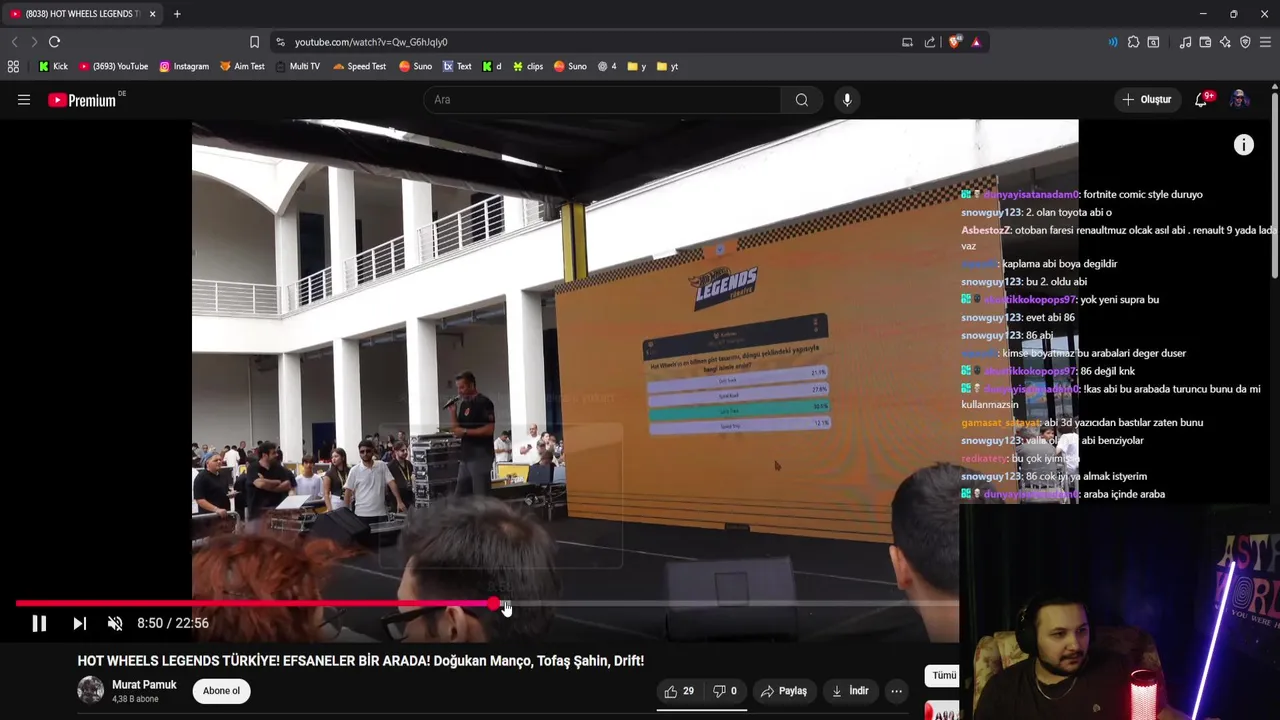Open the bookmark labeled 4

tap(607, 66)
